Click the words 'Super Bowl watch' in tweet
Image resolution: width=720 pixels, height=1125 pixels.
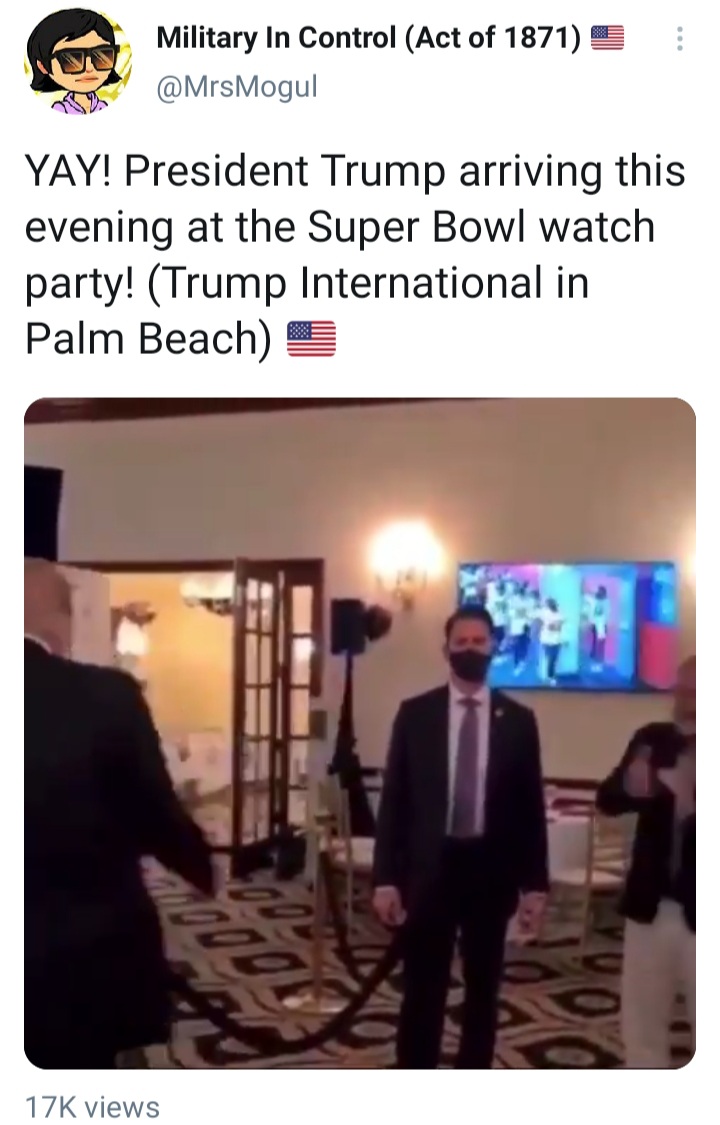(481, 227)
